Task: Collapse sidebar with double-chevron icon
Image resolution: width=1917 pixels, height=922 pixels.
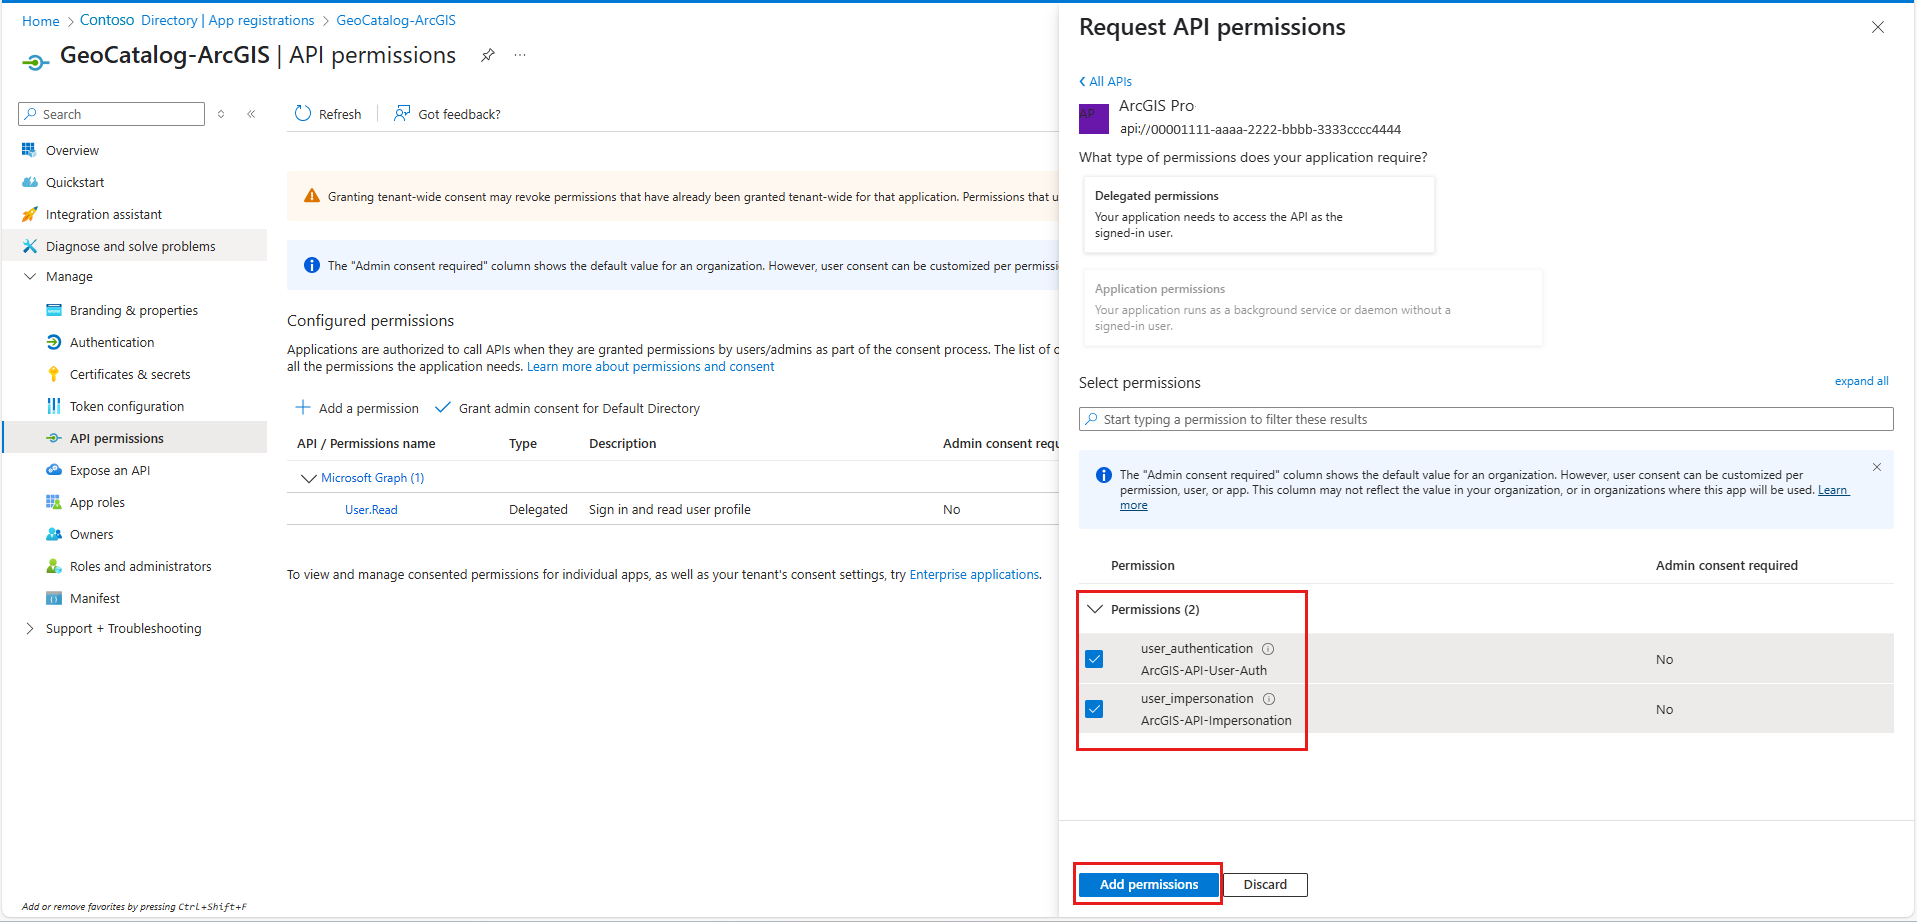Action: click(251, 114)
